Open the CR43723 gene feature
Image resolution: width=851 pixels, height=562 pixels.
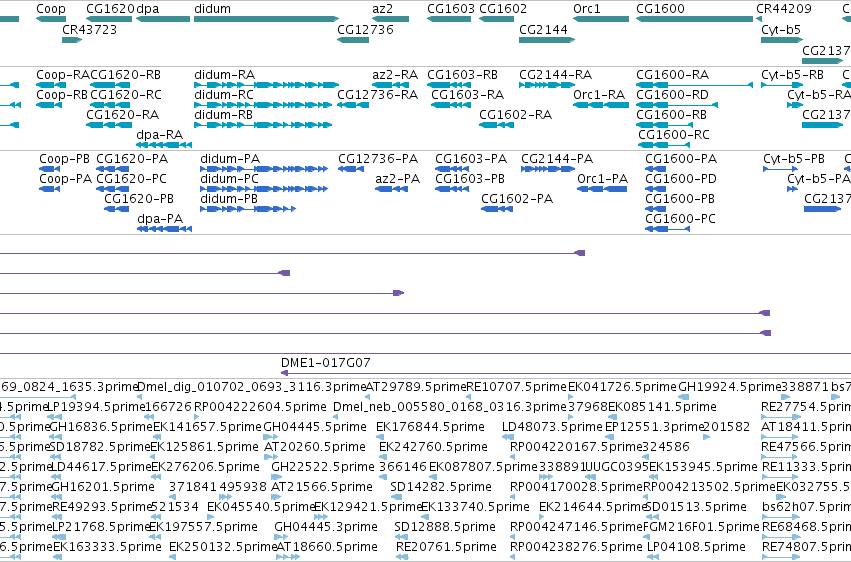pyautogui.click(x=72, y=40)
